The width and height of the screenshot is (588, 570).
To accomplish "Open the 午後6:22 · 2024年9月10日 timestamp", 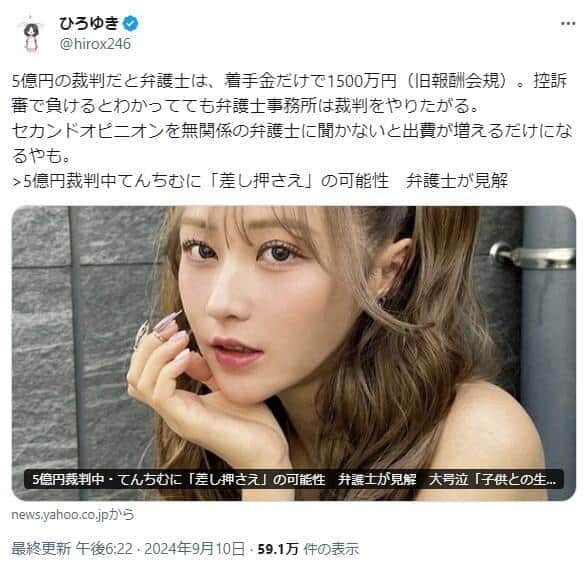I will click(161, 549).
